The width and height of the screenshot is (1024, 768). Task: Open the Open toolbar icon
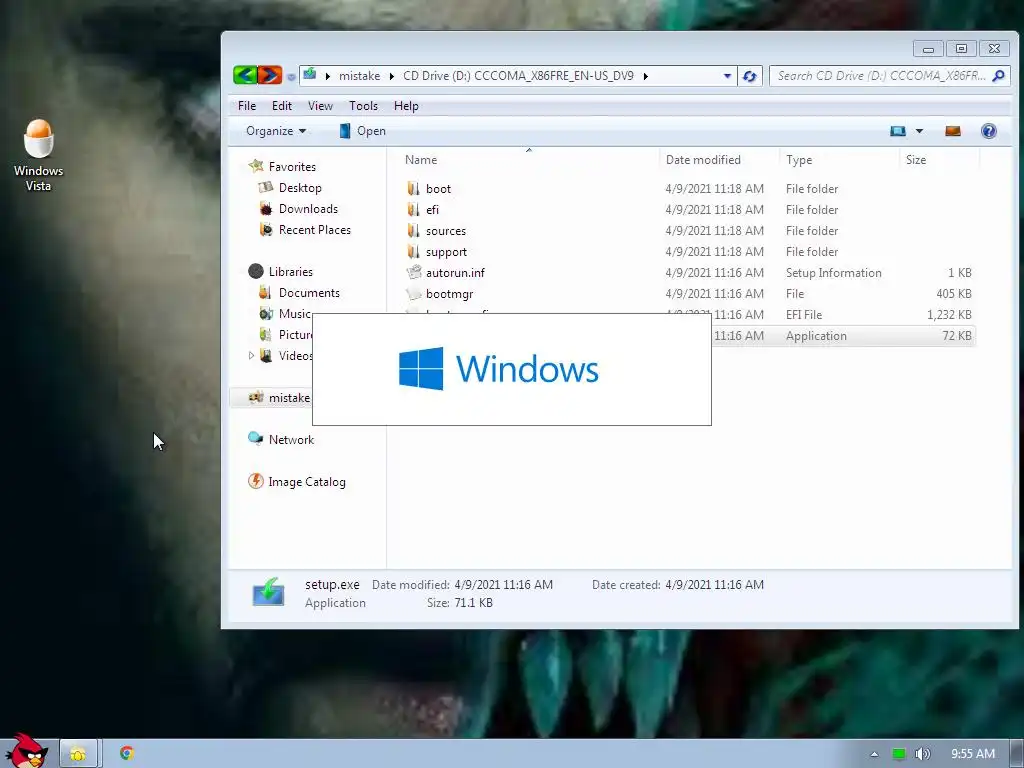click(x=345, y=131)
